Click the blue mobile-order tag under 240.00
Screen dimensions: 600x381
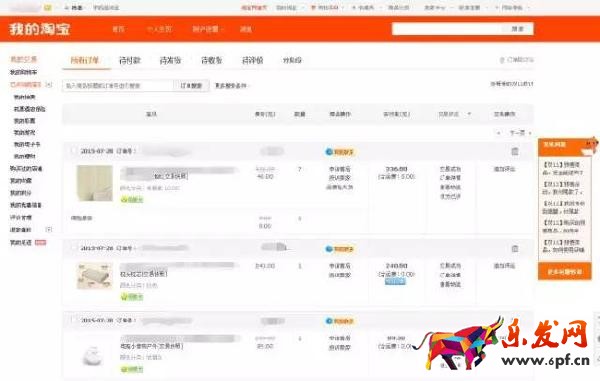(x=395, y=282)
